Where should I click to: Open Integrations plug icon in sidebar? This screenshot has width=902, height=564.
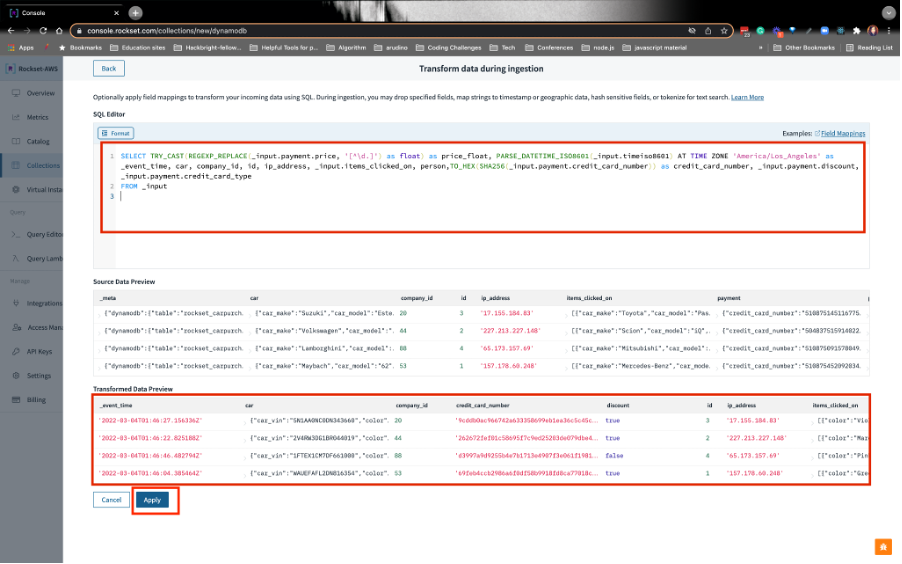(16, 303)
